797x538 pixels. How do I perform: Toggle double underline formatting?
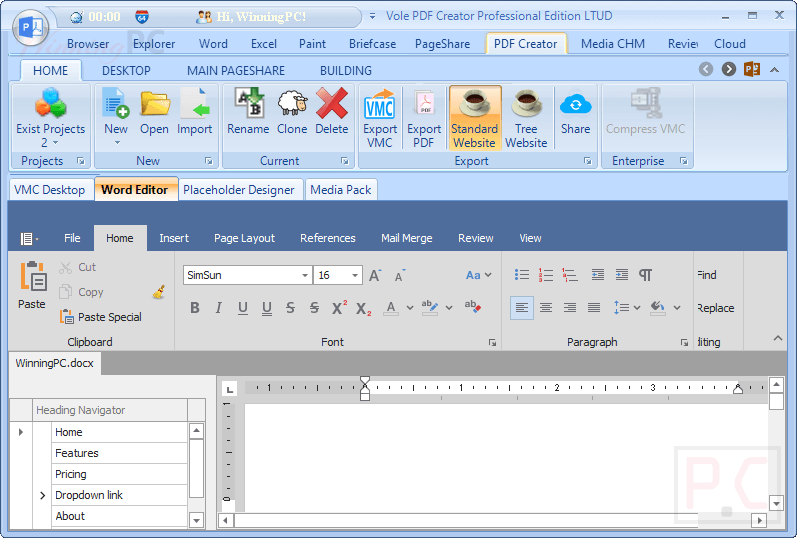pyautogui.click(x=267, y=308)
